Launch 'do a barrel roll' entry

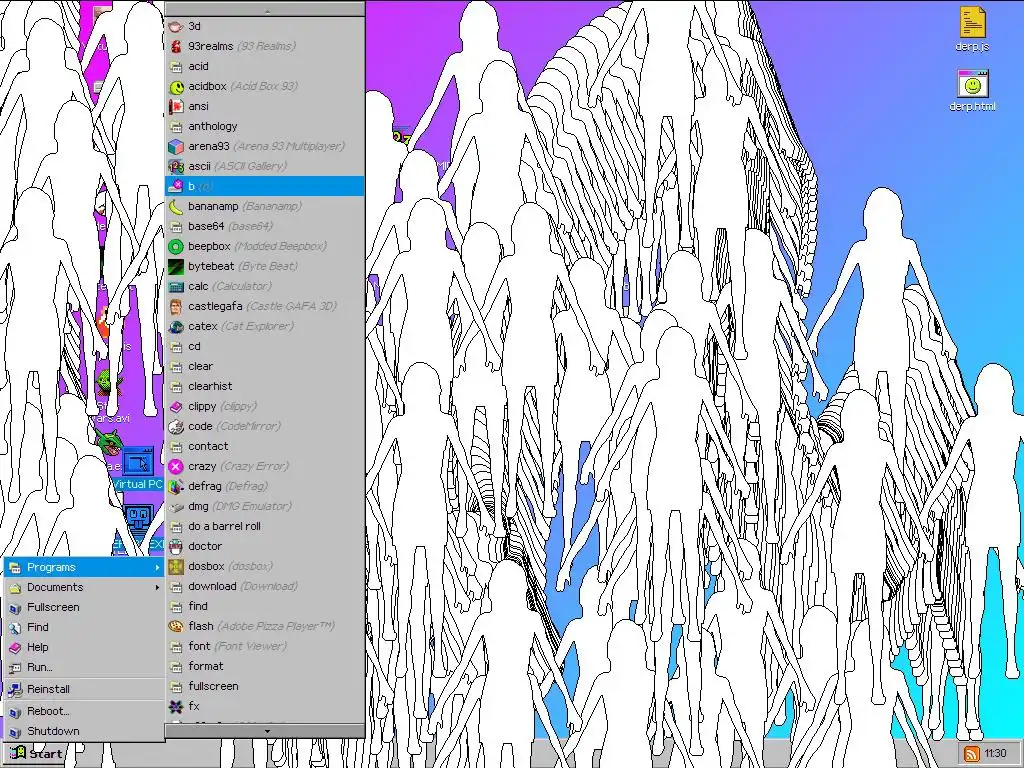(x=265, y=526)
